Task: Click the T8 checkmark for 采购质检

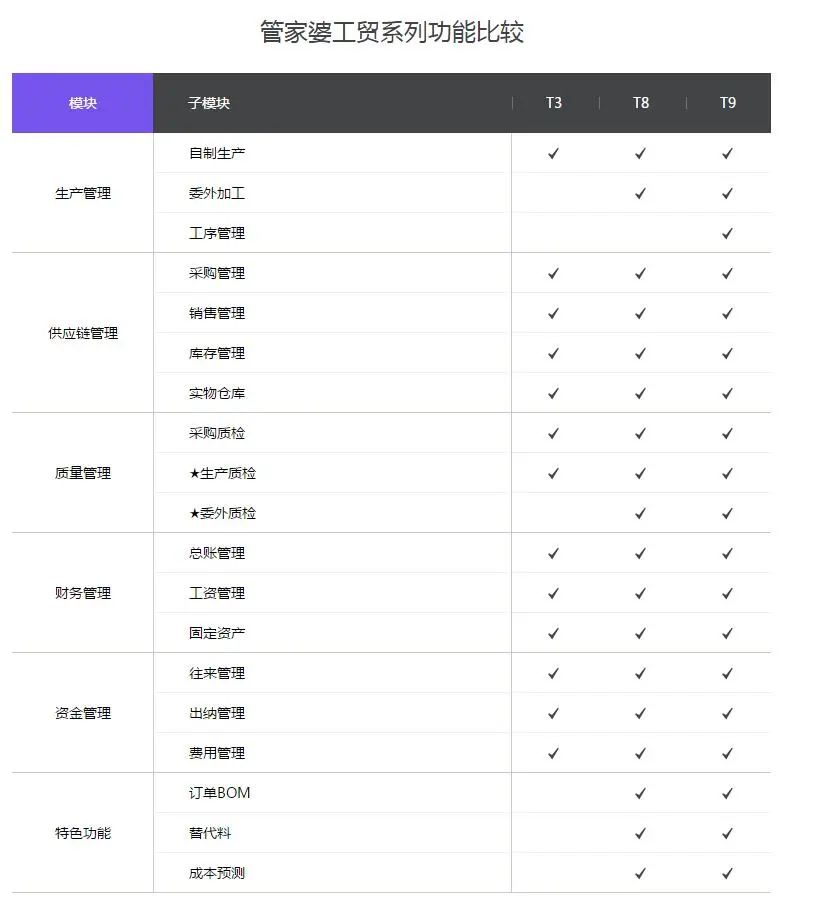Action: pyautogui.click(x=641, y=433)
